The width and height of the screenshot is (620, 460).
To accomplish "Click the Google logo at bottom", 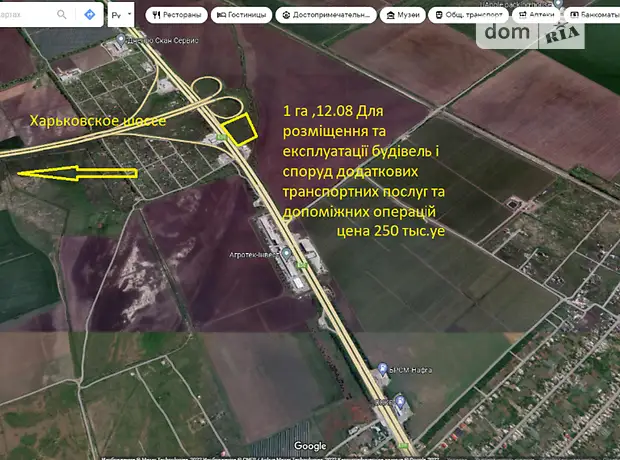I will coord(310,445).
